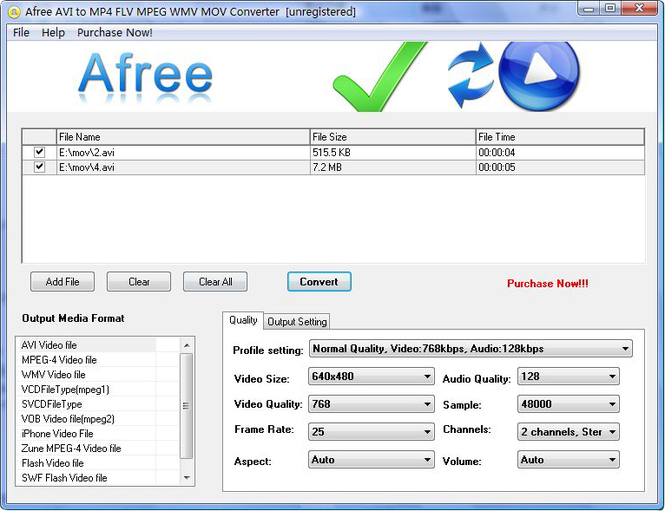Screen dimensions: 665x511
Task: Click the Clear button
Action: (x=139, y=282)
